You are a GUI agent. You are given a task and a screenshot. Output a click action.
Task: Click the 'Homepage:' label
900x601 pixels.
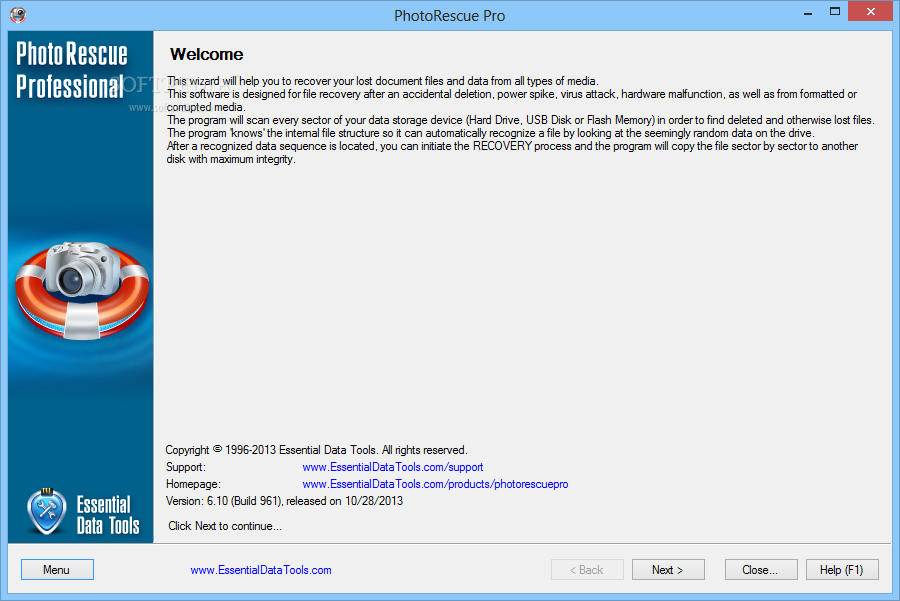[x=193, y=484]
